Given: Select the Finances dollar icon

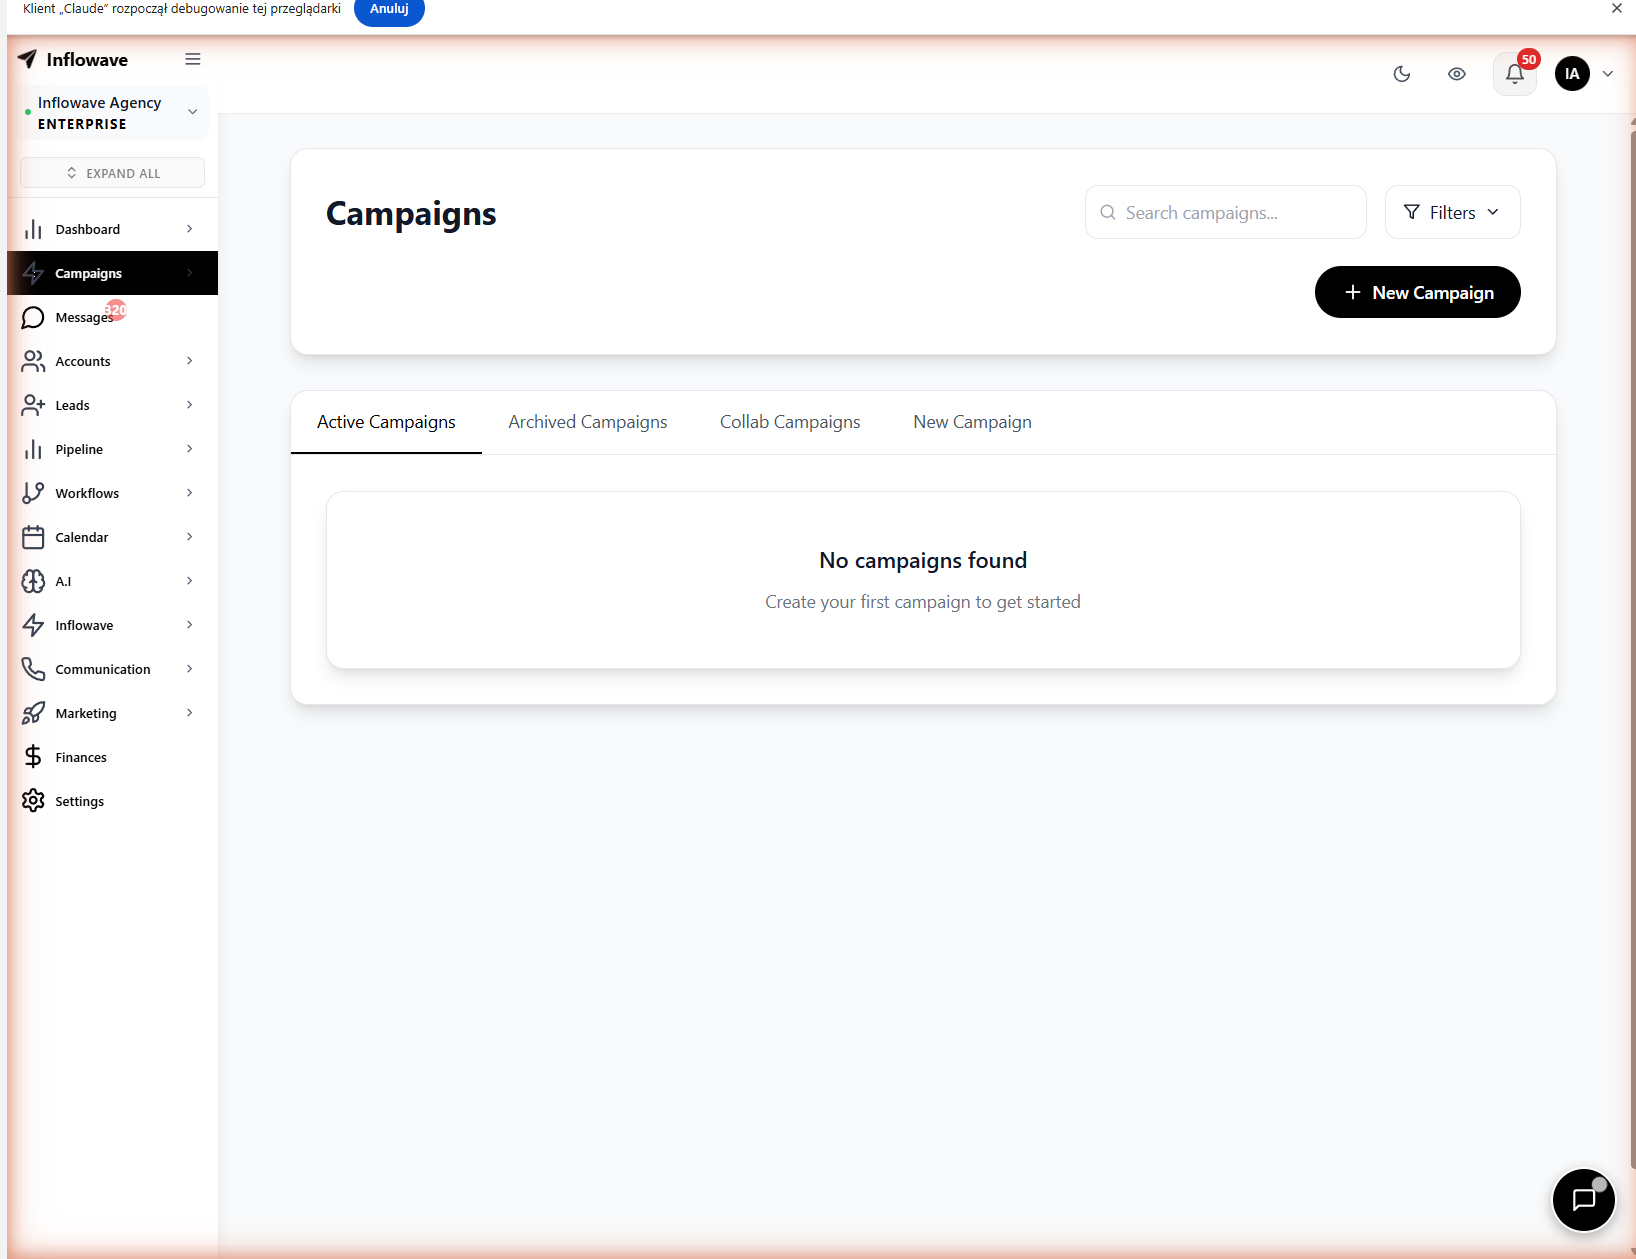Looking at the screenshot, I should point(33,757).
